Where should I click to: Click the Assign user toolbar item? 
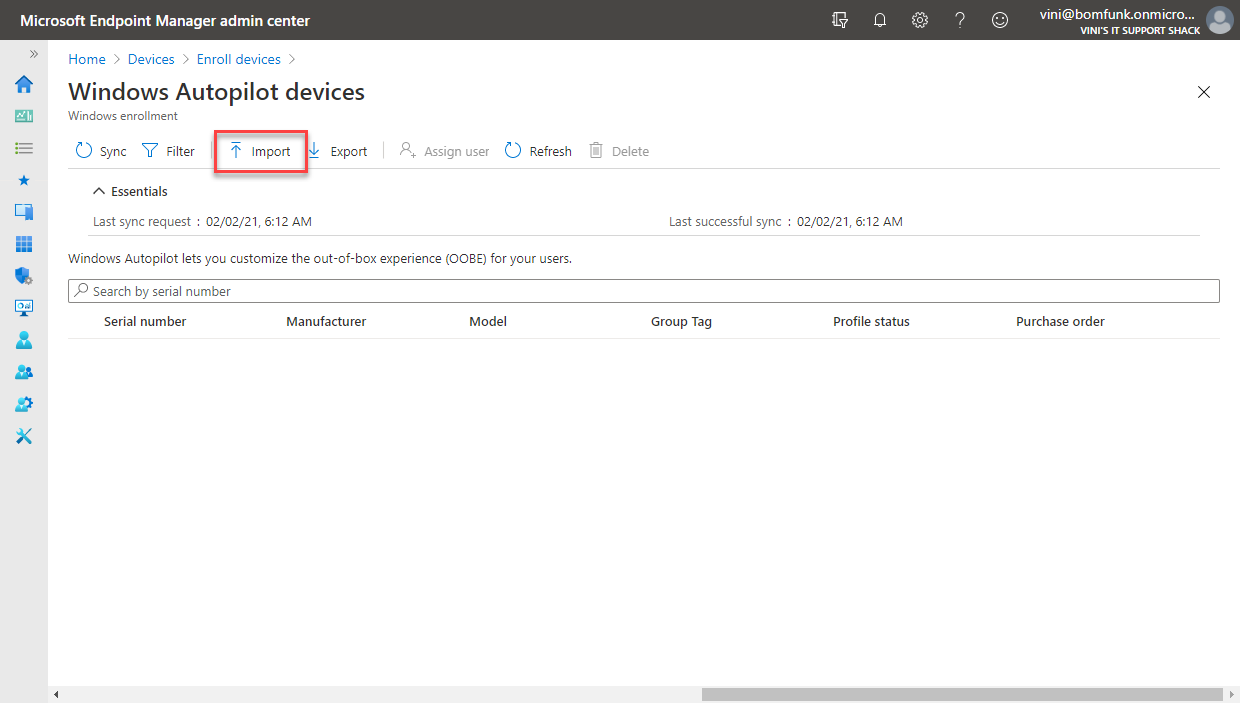click(444, 151)
